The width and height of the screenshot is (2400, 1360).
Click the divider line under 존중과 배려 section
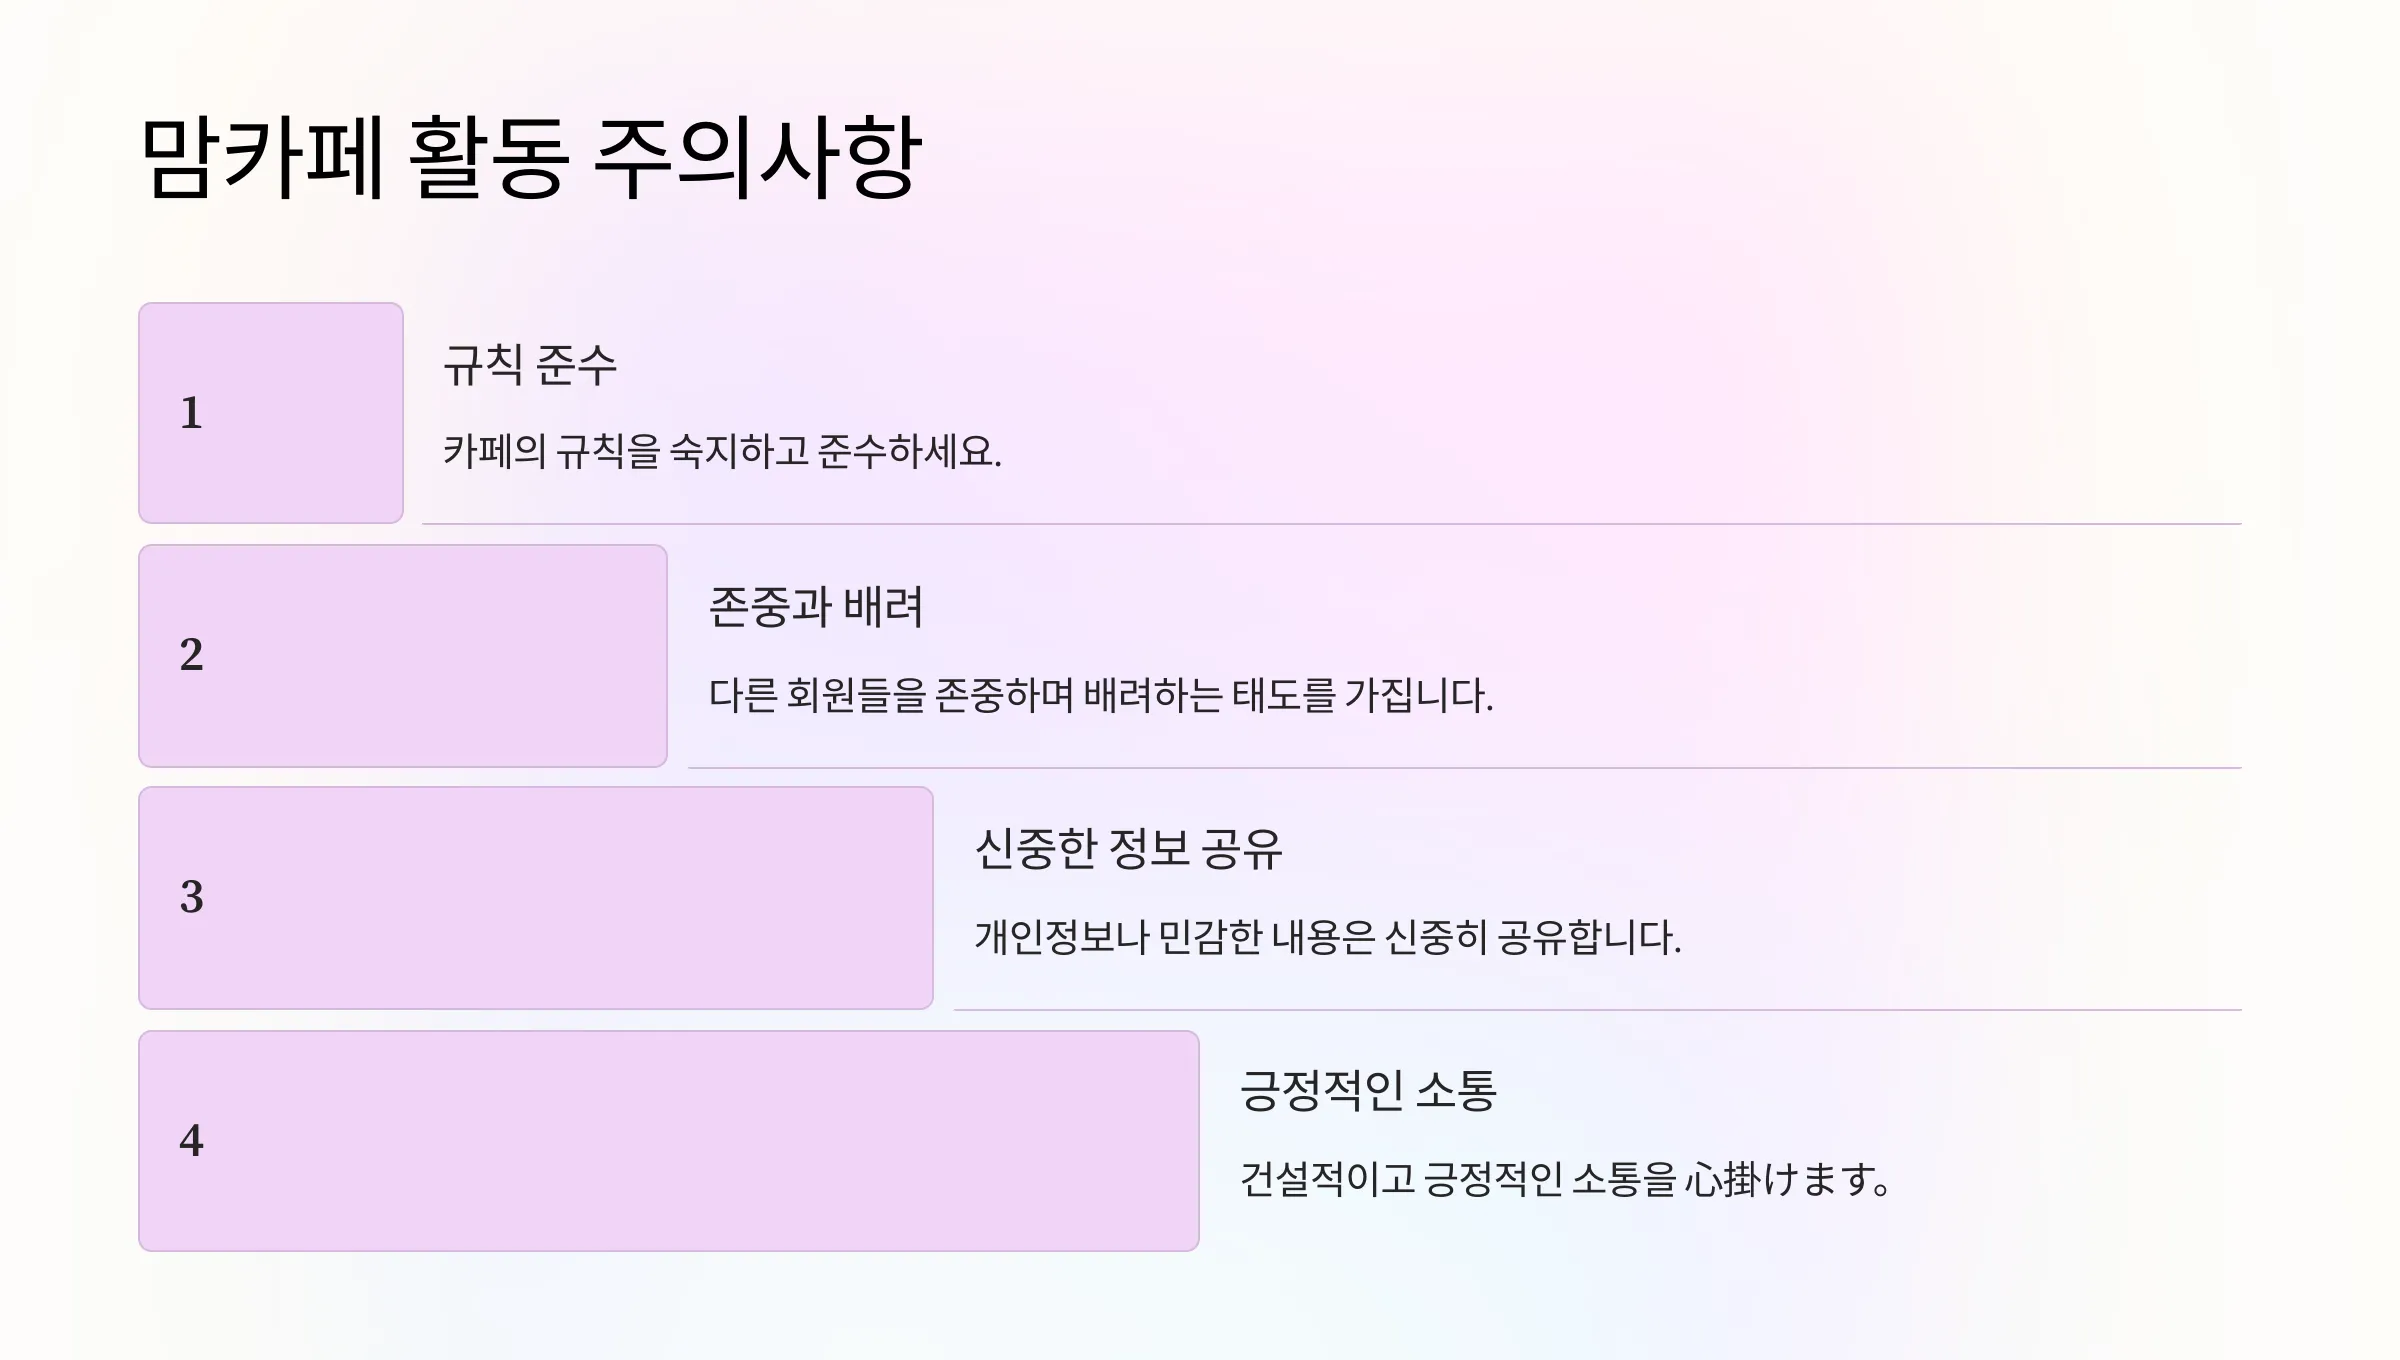tap(1465, 767)
